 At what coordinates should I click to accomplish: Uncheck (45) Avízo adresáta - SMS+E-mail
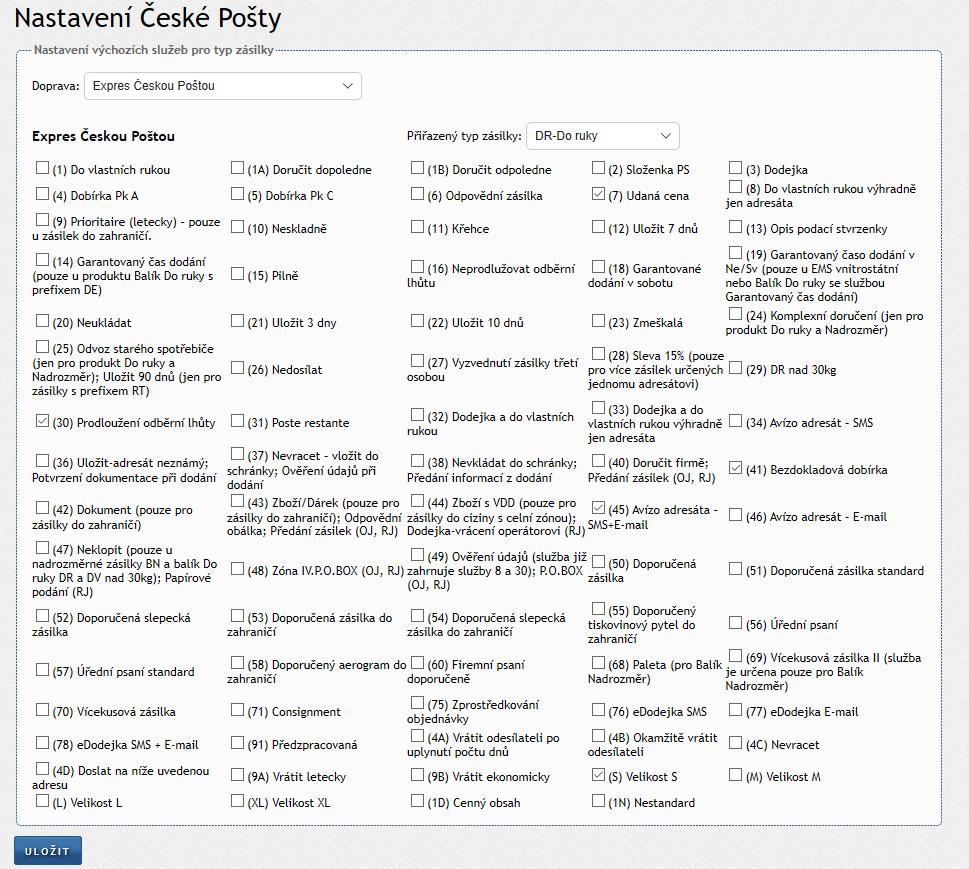[598, 508]
